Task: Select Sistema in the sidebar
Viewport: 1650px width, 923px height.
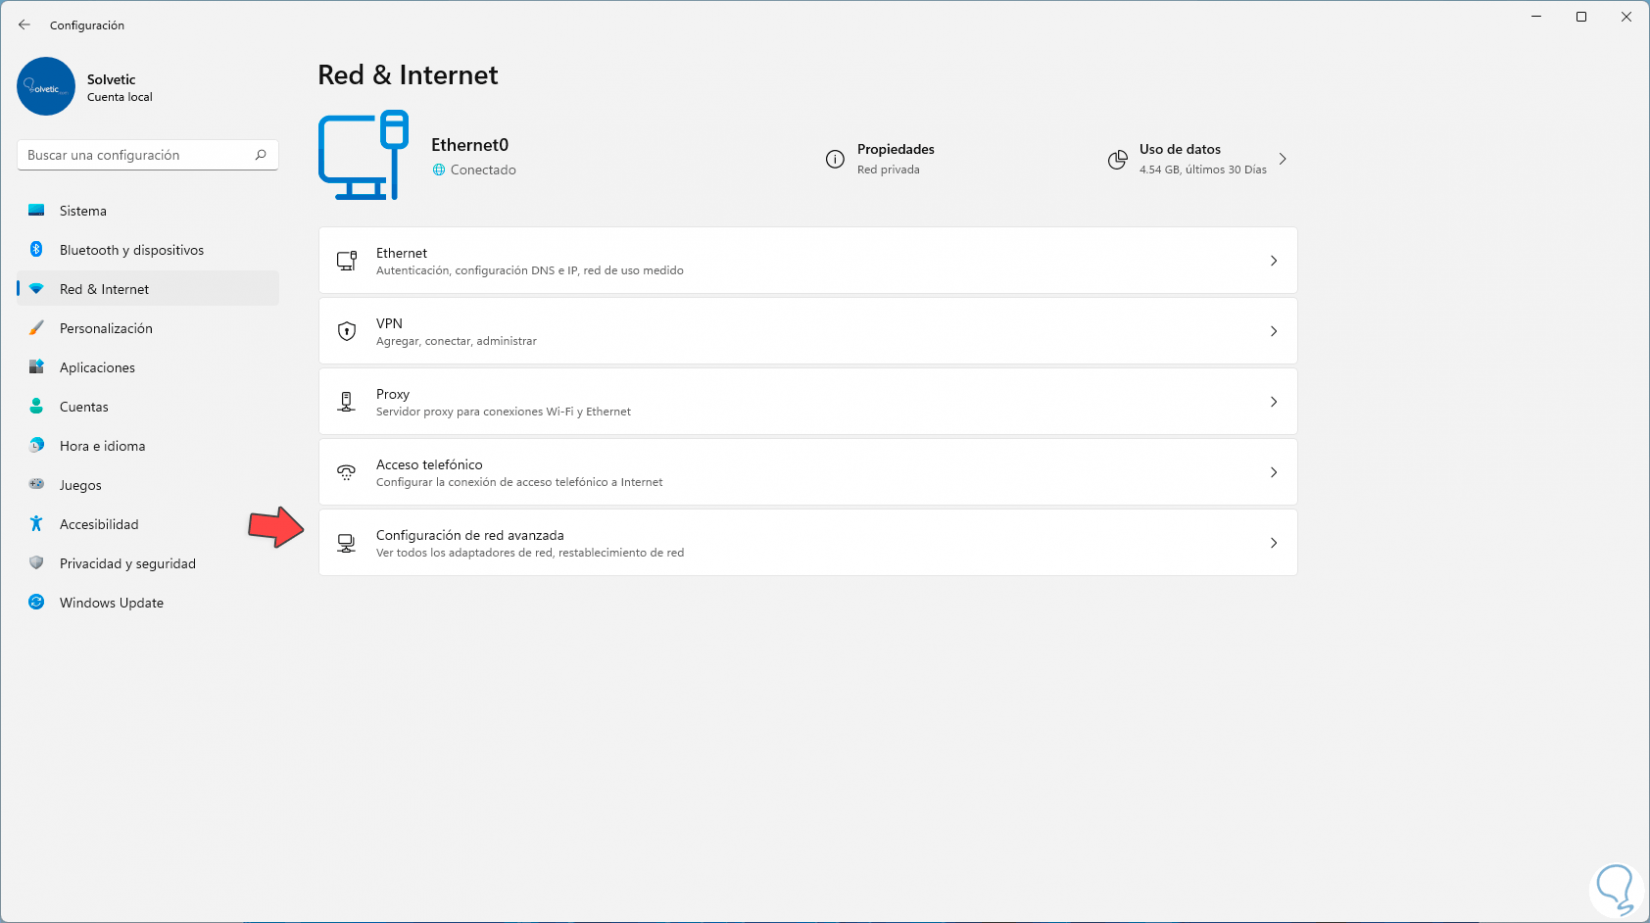Action: pyautogui.click(x=83, y=211)
